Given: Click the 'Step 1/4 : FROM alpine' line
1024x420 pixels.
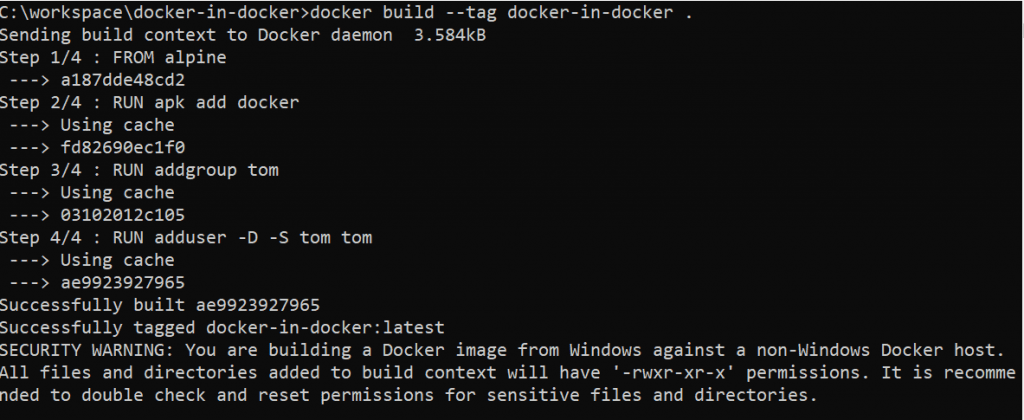Looking at the screenshot, I should [113, 57].
